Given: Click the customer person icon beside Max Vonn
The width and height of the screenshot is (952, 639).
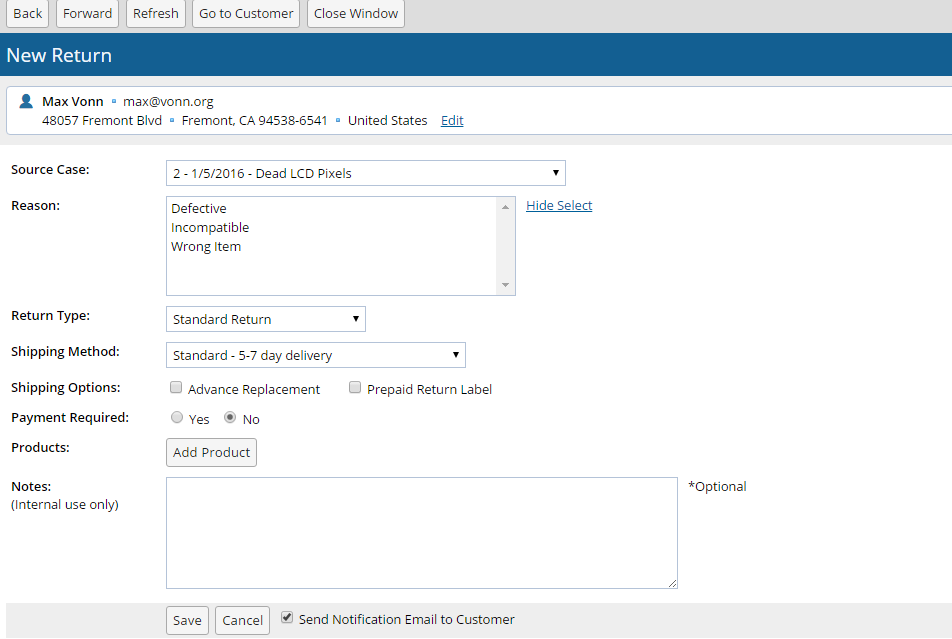Looking at the screenshot, I should pos(27,101).
